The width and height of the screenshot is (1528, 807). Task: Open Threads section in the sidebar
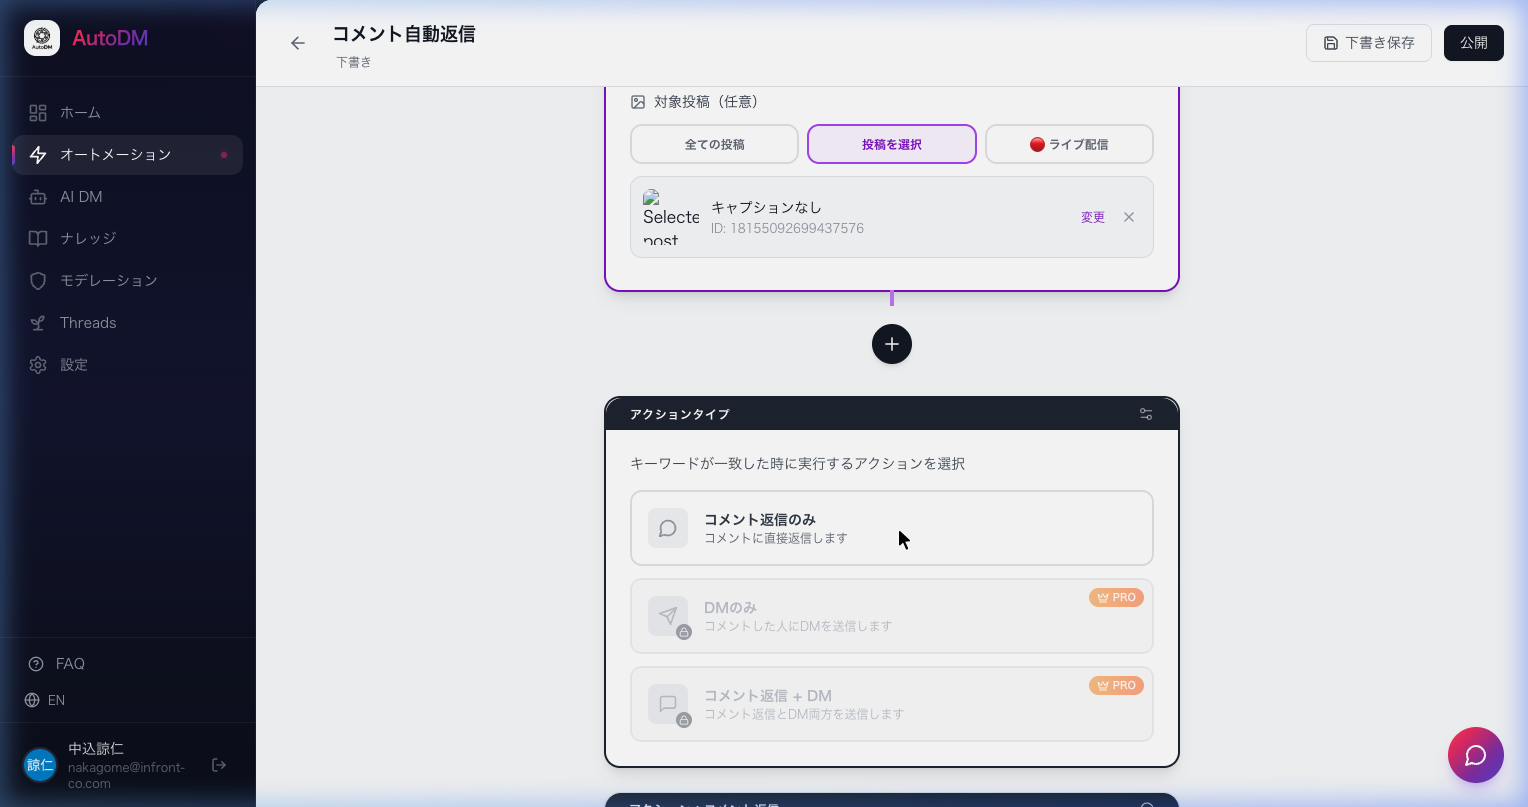click(x=87, y=322)
